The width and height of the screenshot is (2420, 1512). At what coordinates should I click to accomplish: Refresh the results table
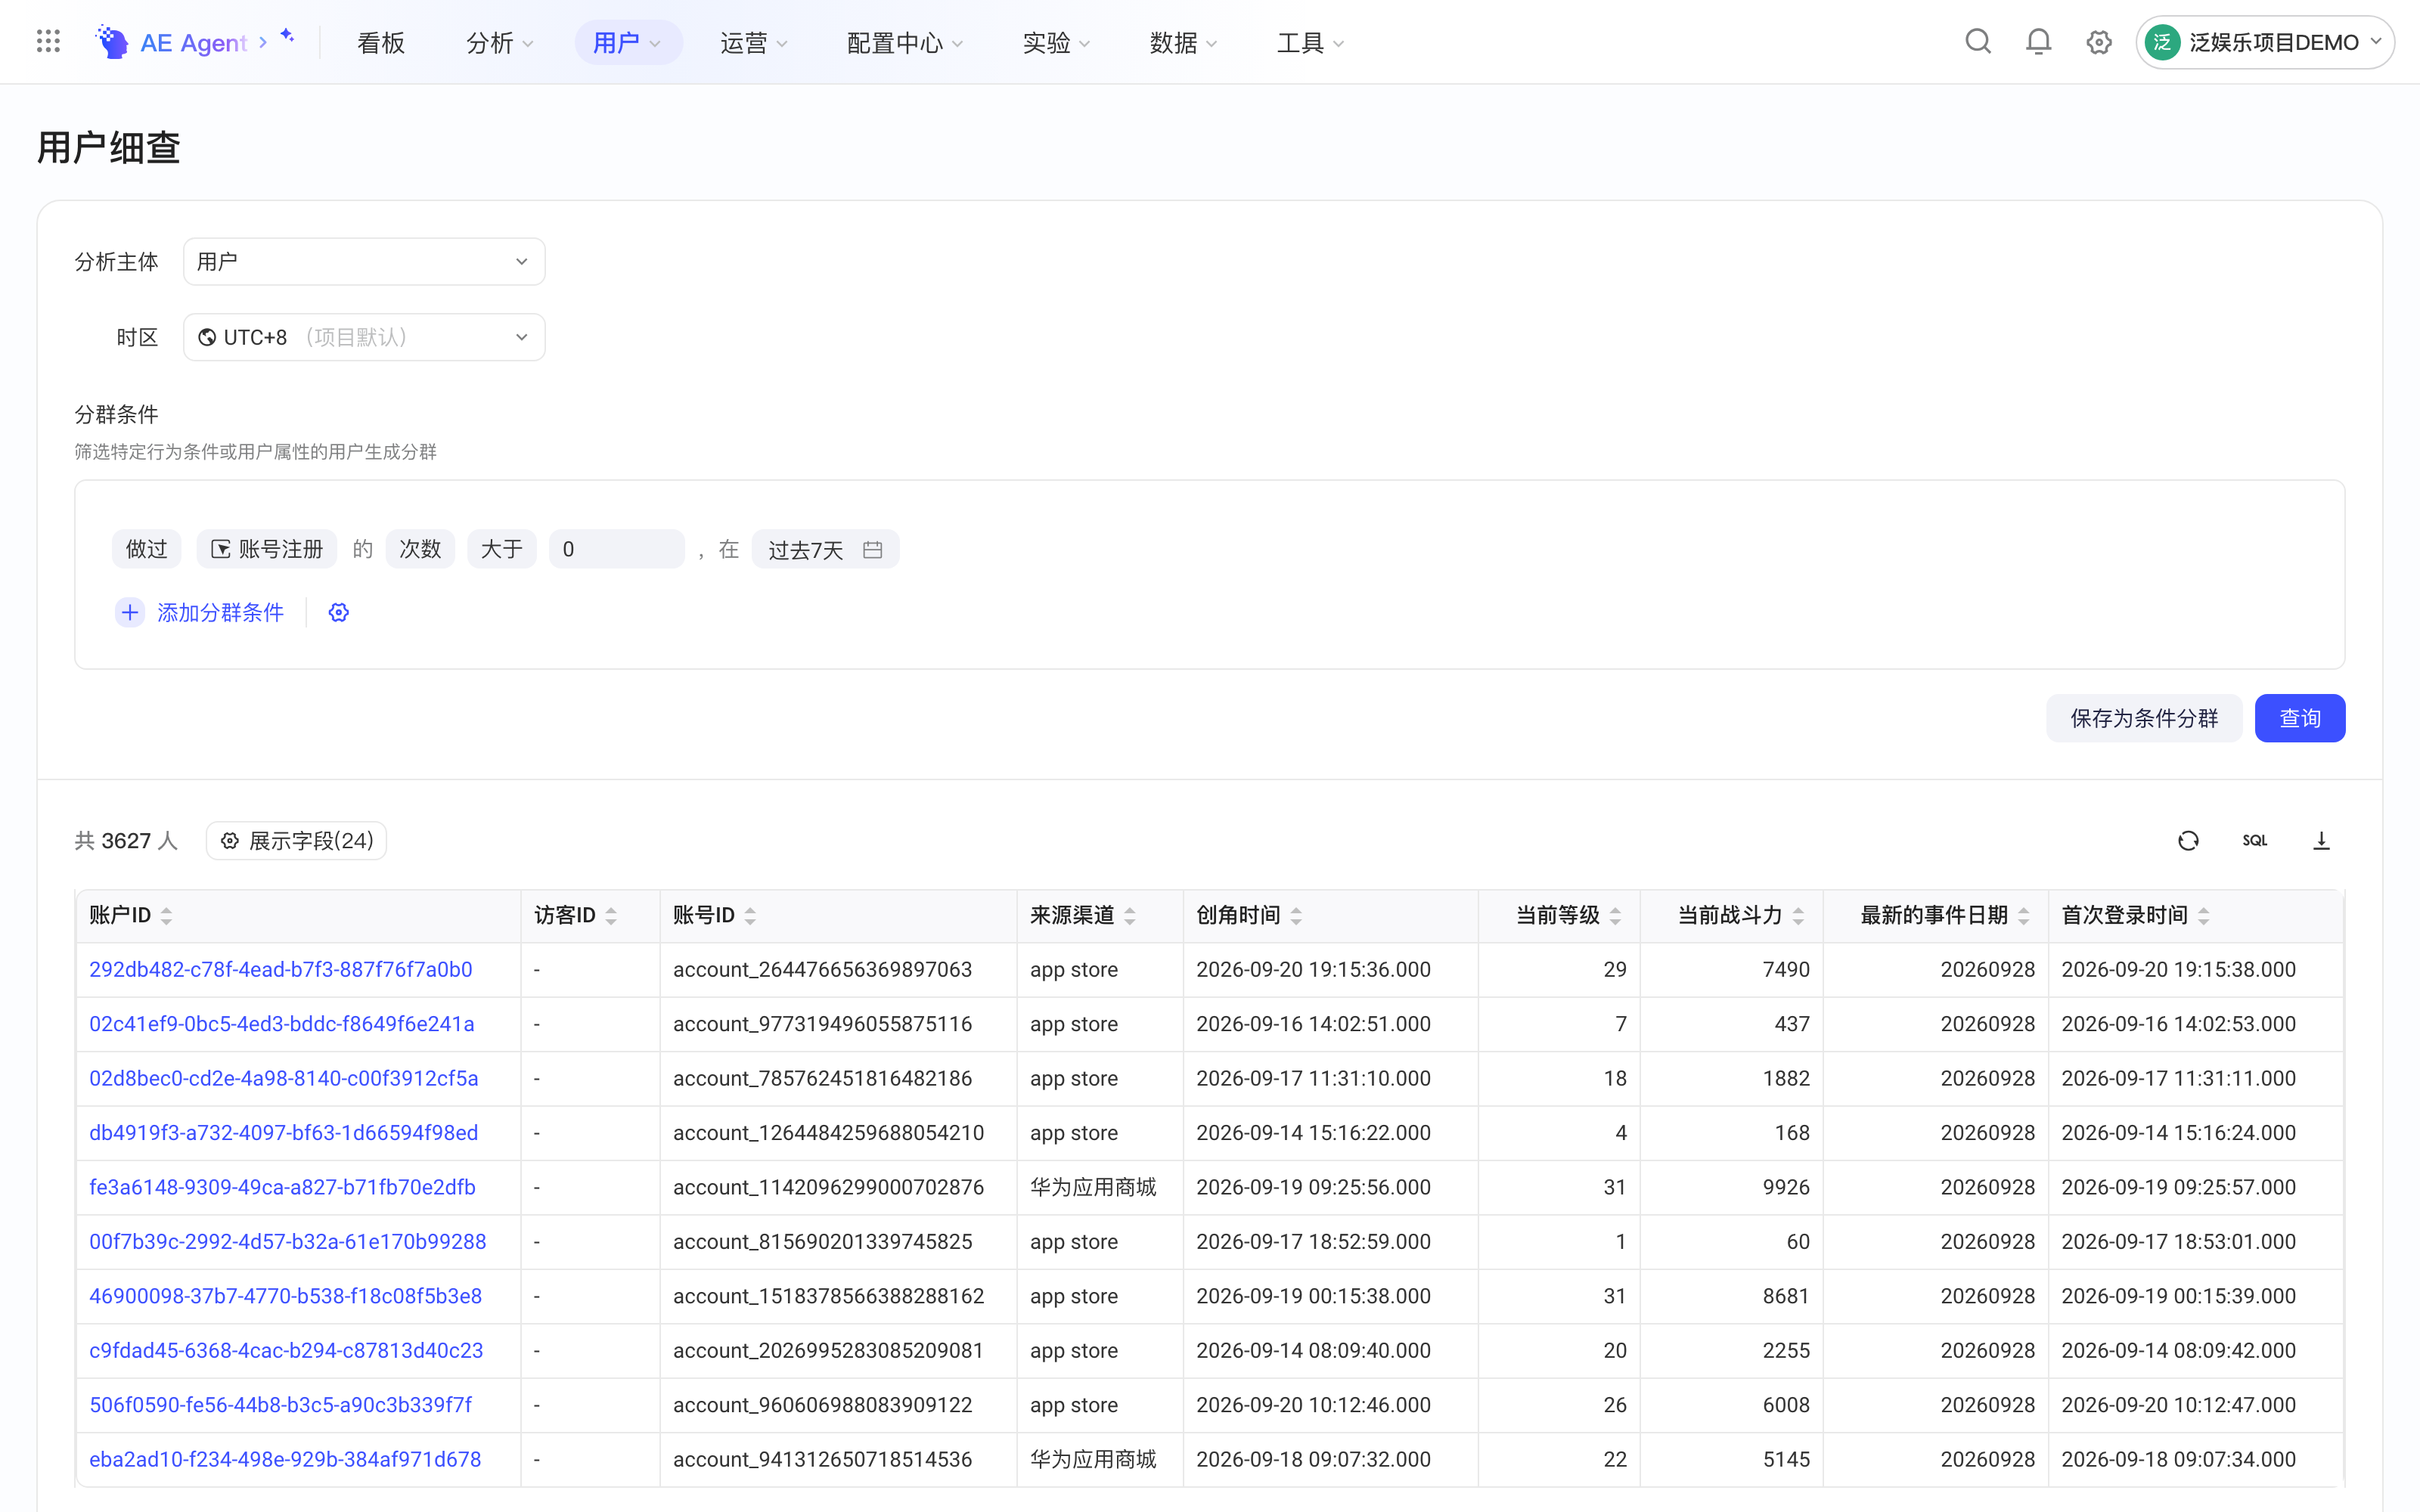[x=2188, y=841]
